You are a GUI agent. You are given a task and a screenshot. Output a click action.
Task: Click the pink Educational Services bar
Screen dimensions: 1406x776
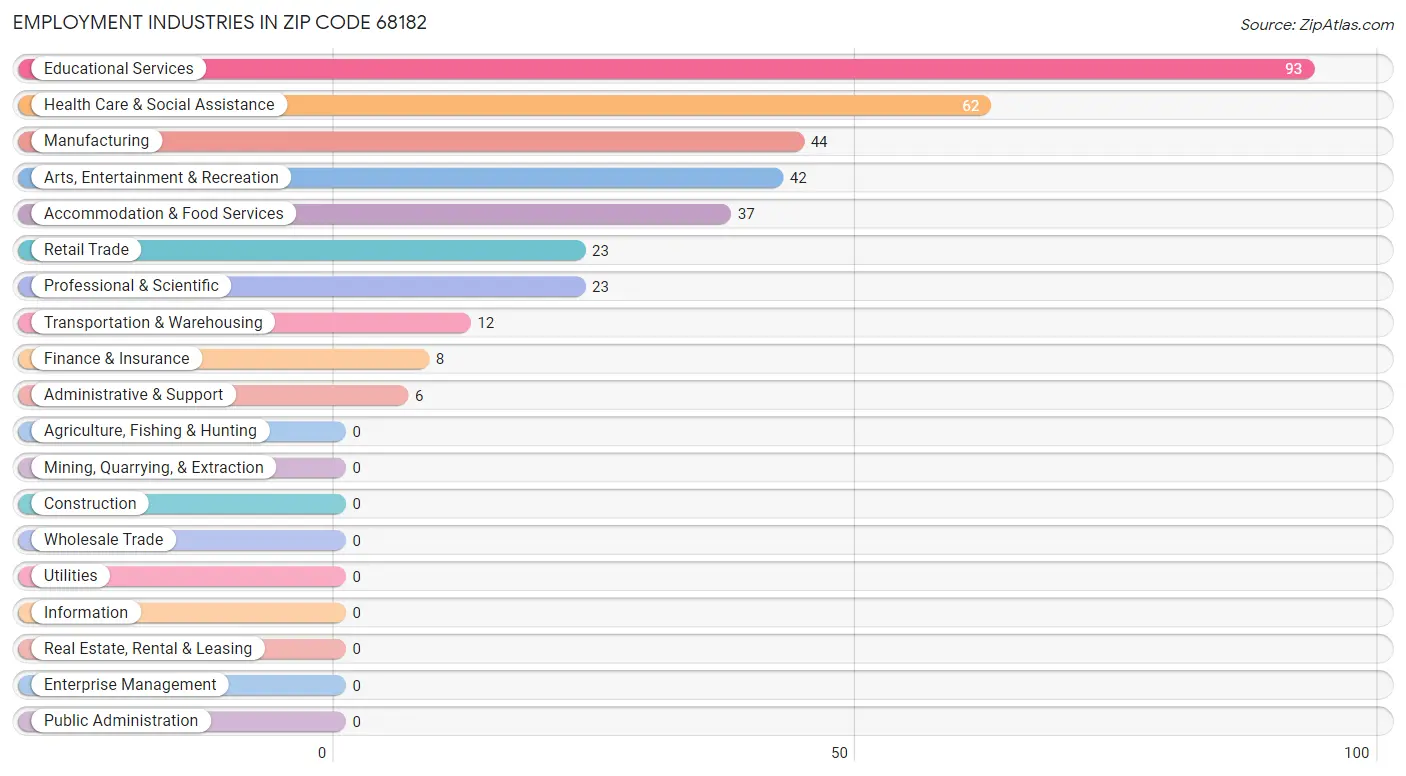(x=666, y=69)
